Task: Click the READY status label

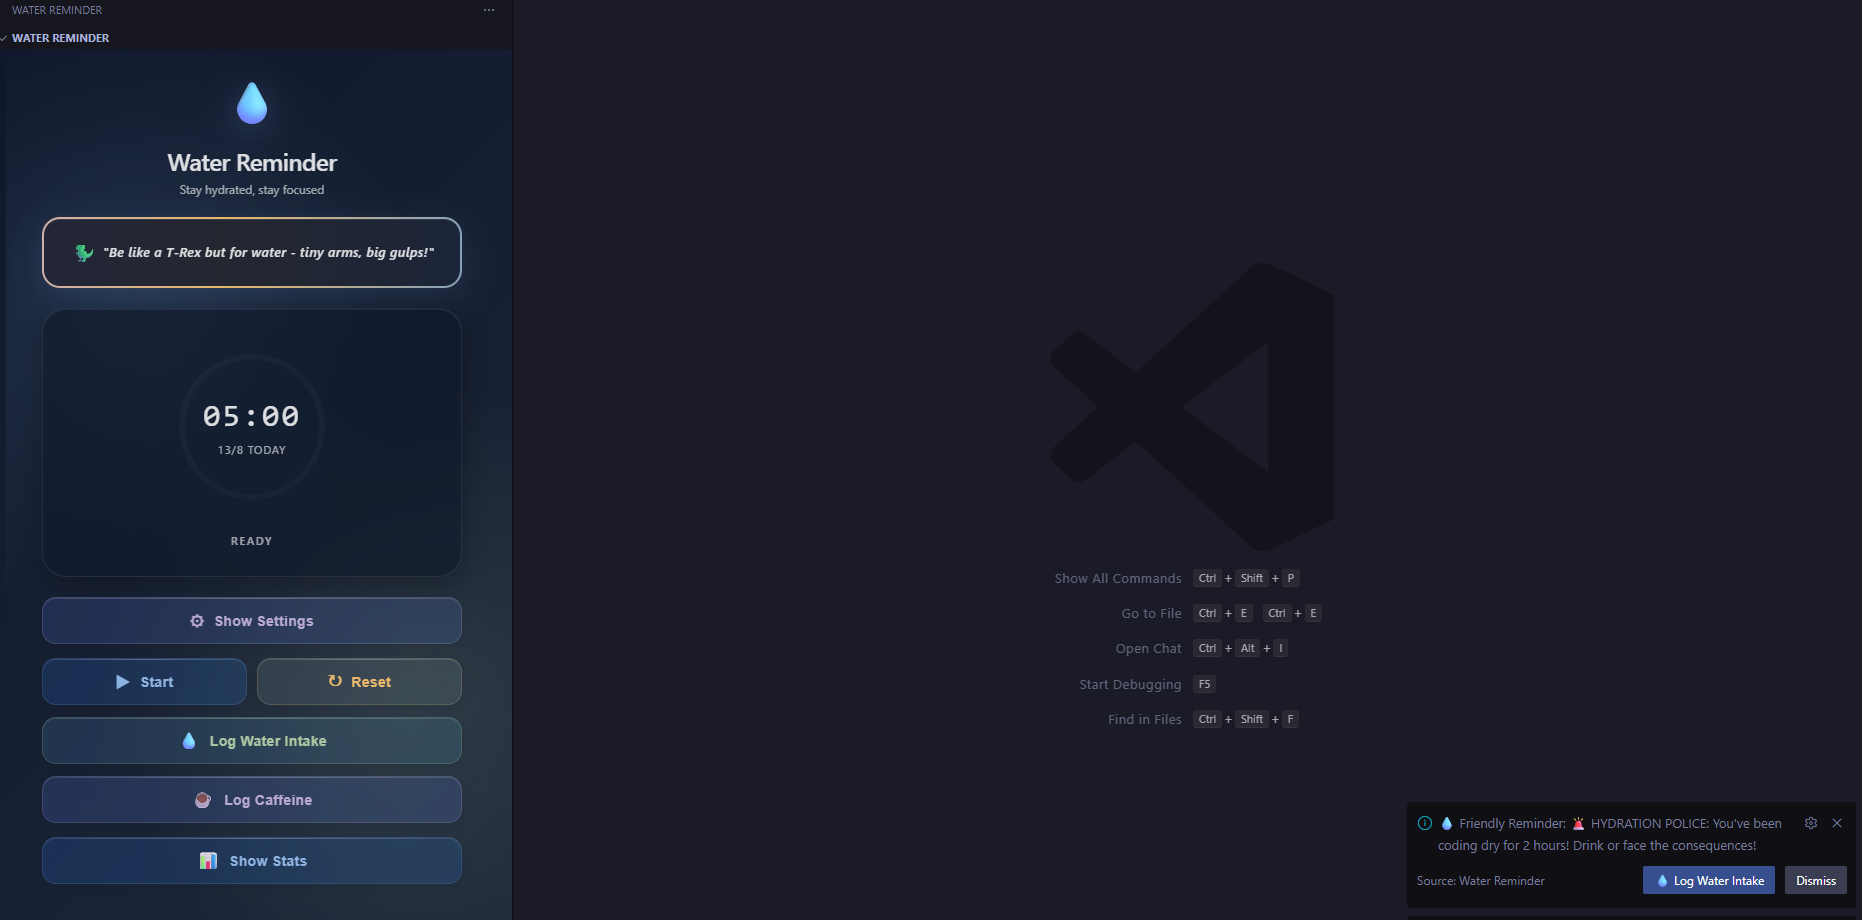Action: tap(252, 541)
